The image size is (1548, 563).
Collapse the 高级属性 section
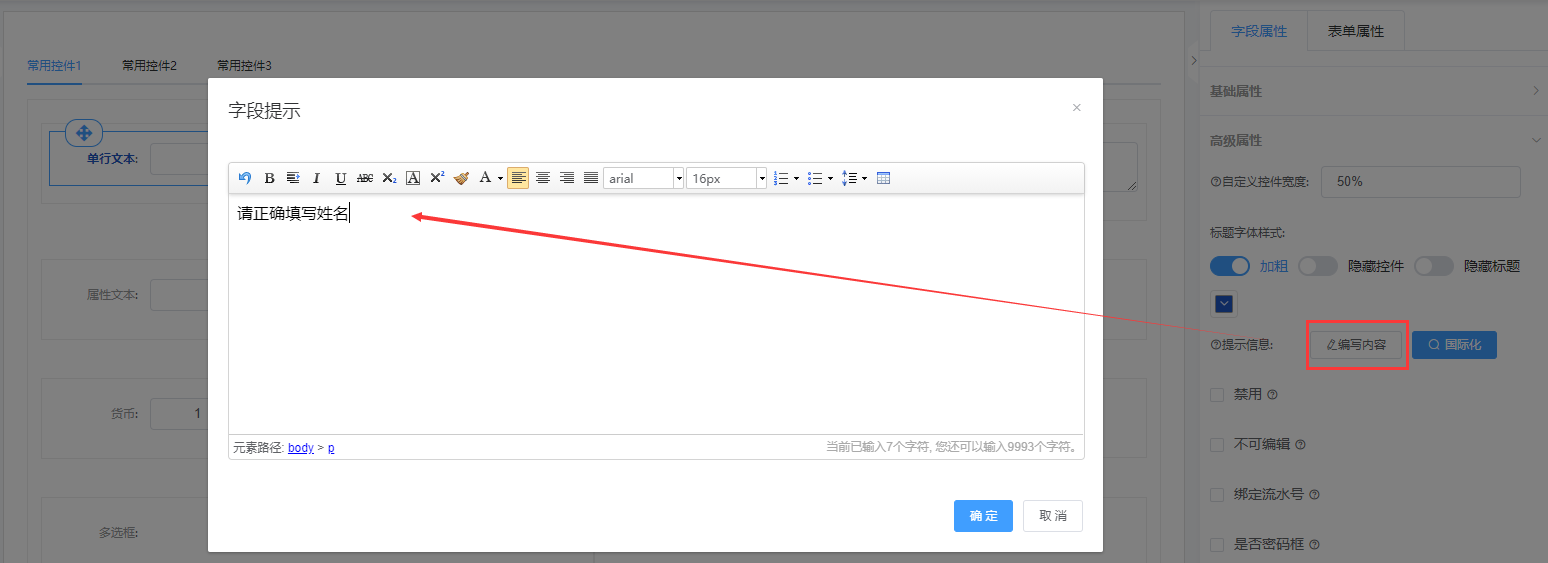coord(1374,141)
